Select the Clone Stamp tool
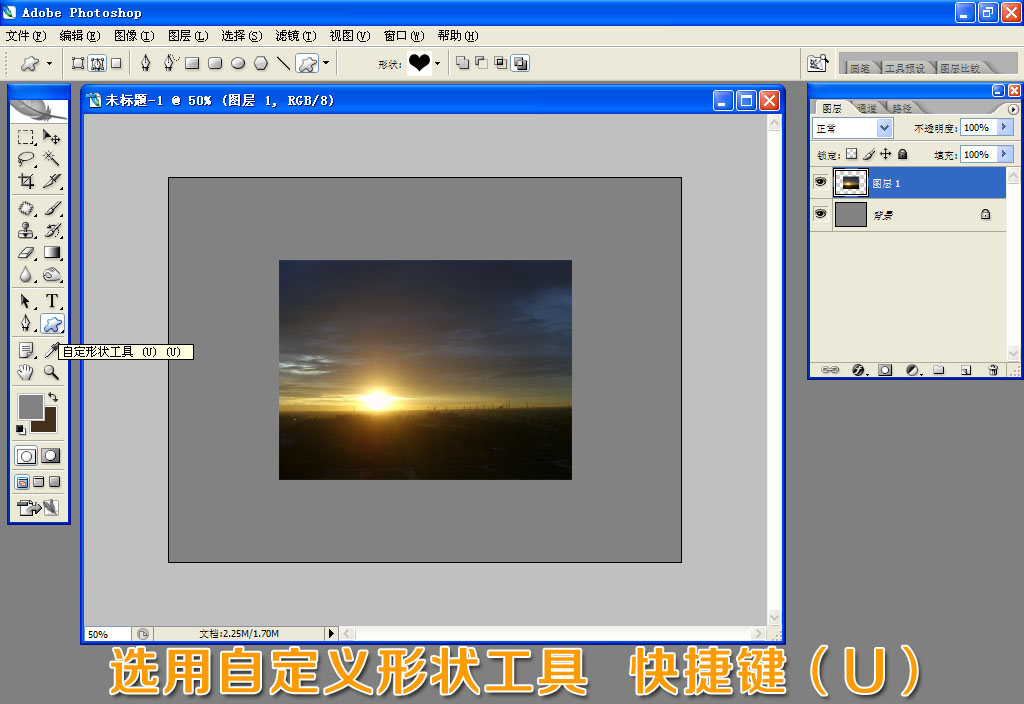 tap(26, 231)
